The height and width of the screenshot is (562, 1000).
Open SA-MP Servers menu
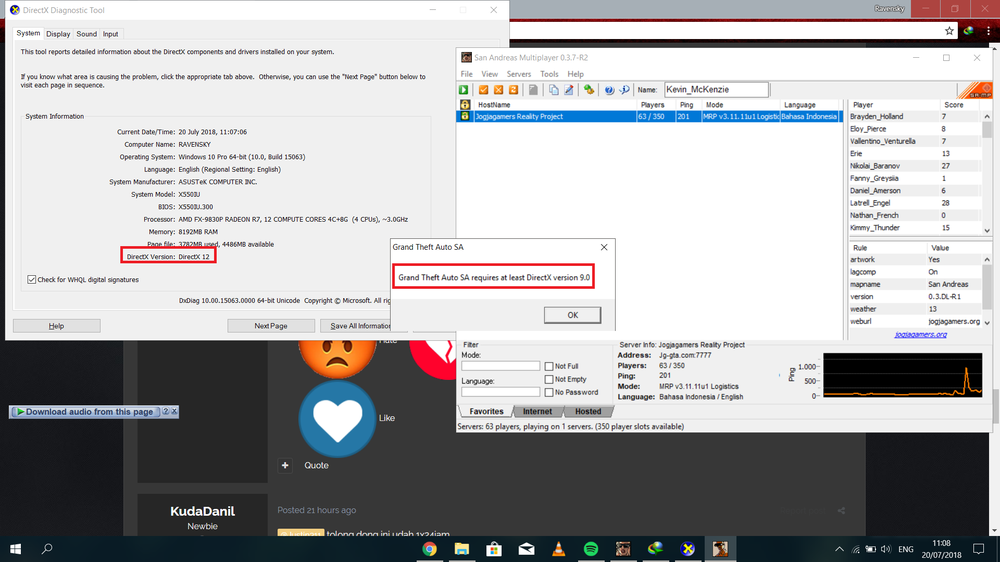point(518,74)
